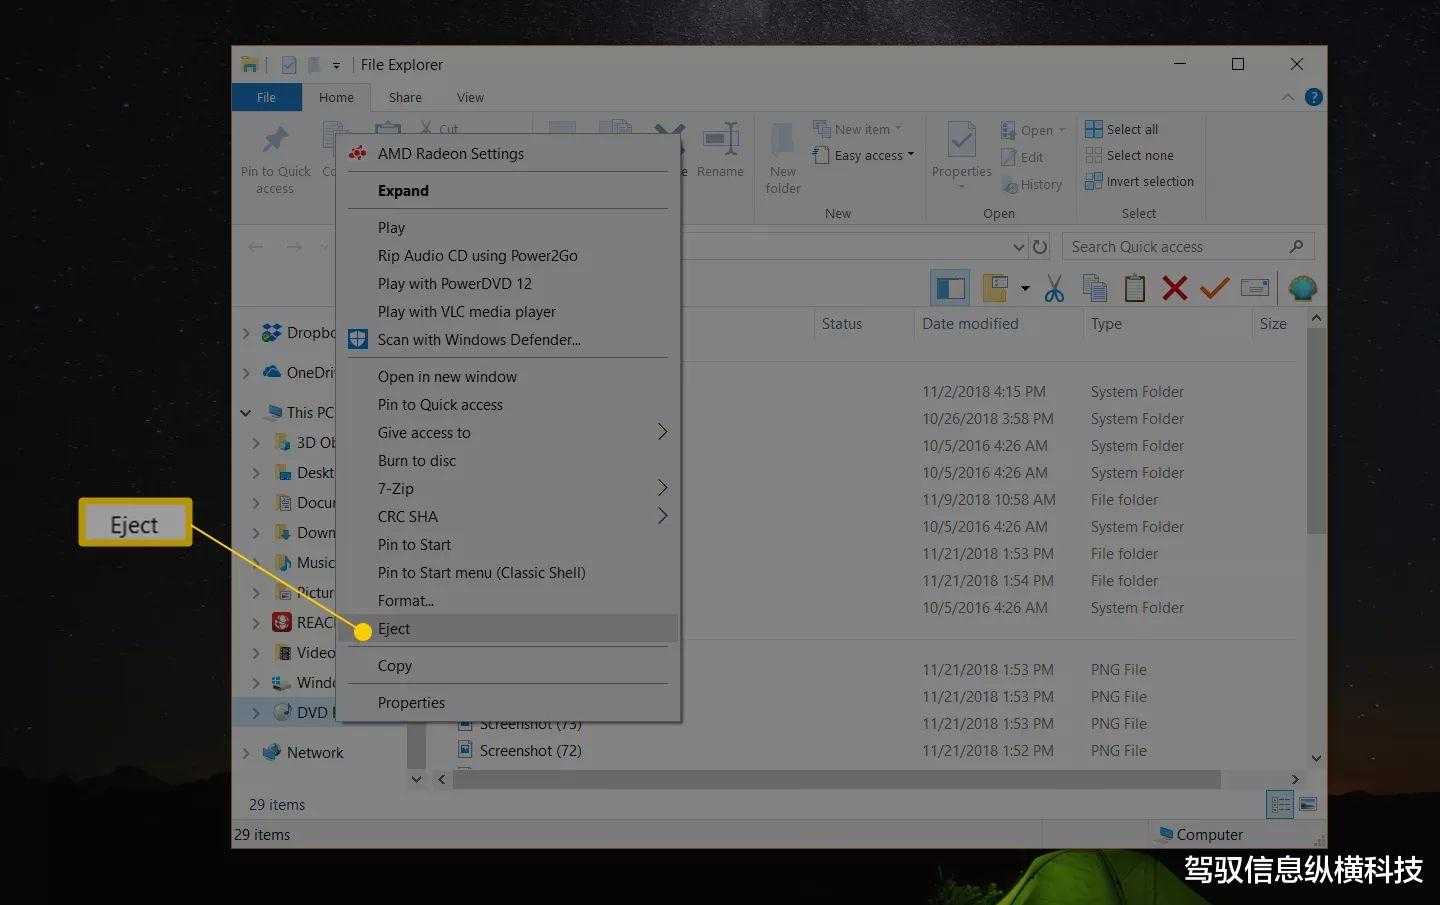The height and width of the screenshot is (905, 1440).
Task: Choose Expand in the context menu
Action: tap(508, 190)
